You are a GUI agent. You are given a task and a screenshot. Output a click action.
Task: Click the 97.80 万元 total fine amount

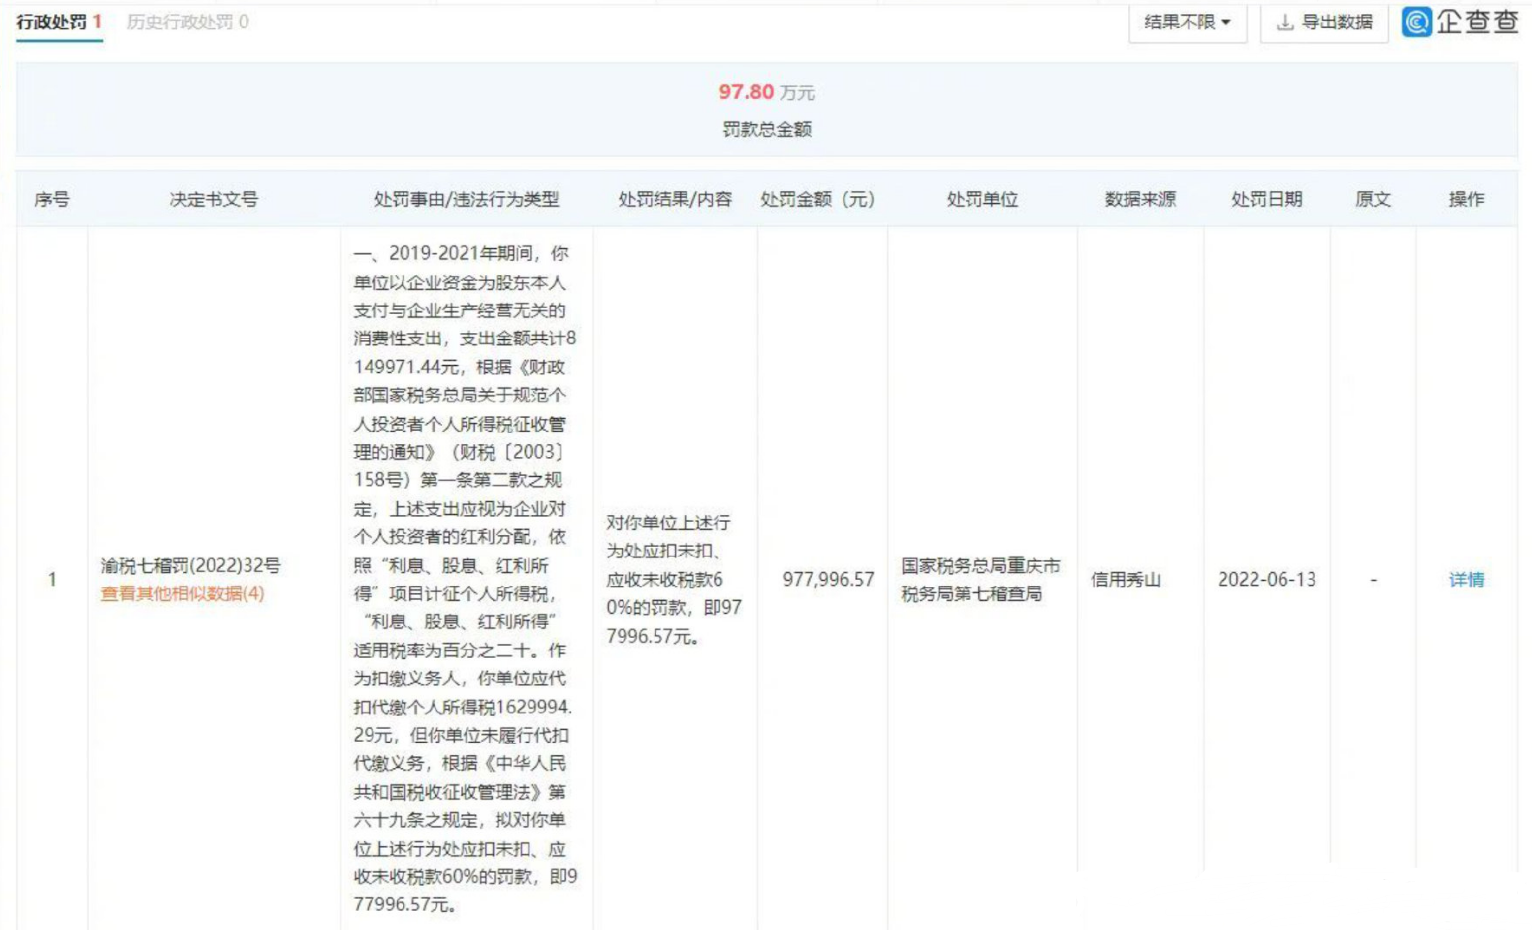click(x=766, y=92)
